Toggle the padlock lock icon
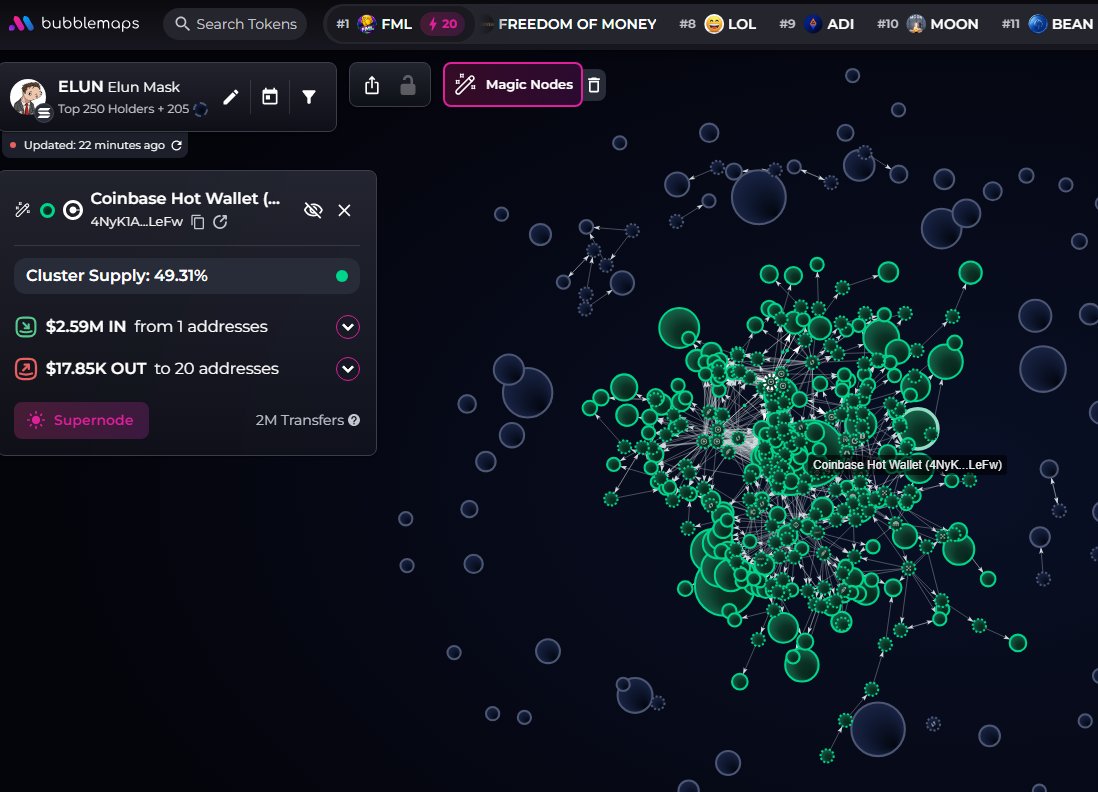The width and height of the screenshot is (1098, 792). pyautogui.click(x=408, y=85)
